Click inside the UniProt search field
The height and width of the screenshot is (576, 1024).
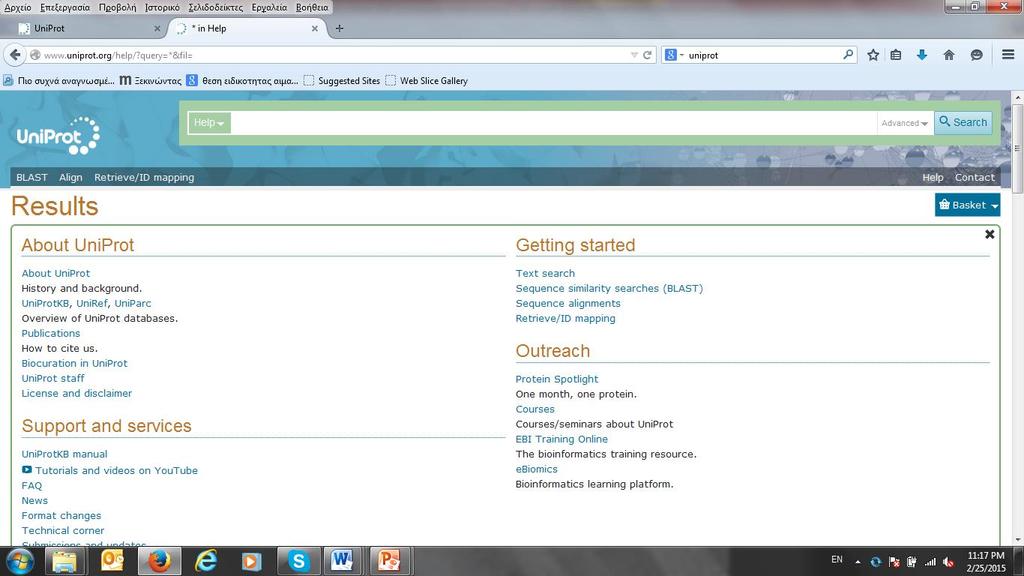(554, 123)
